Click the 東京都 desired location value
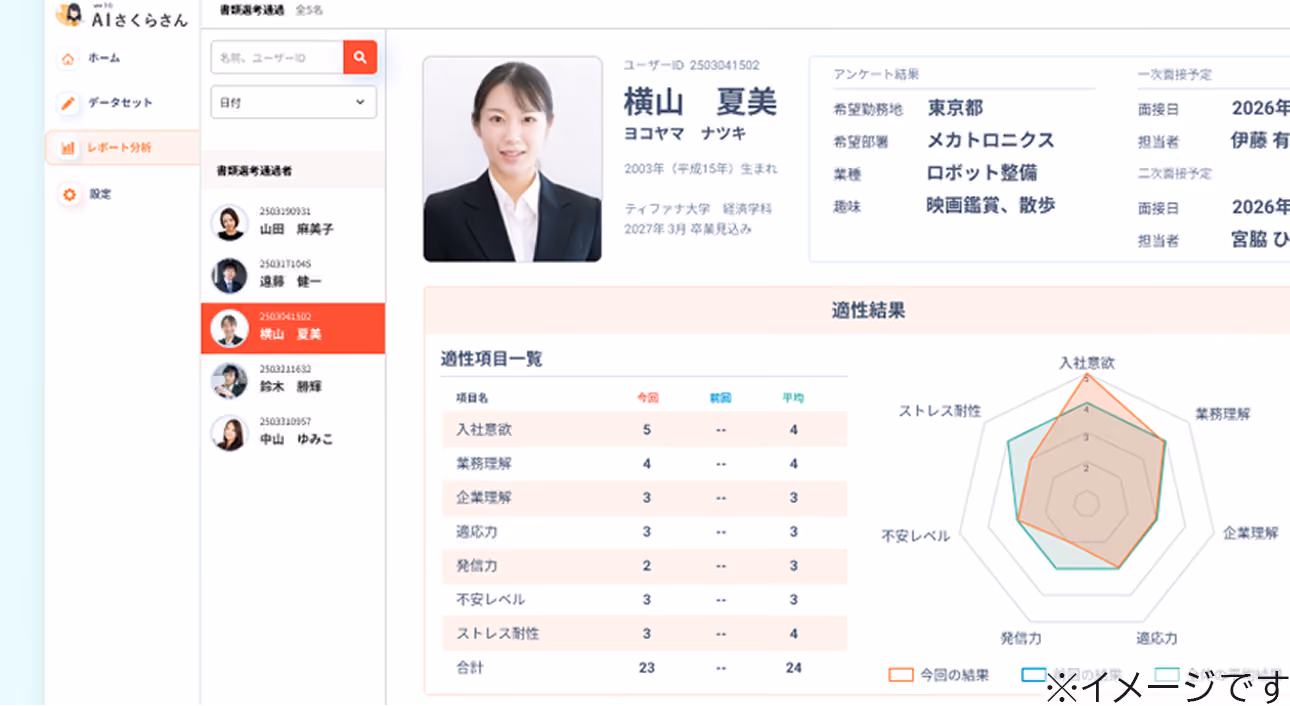The height and width of the screenshot is (706, 1290). coord(955,108)
